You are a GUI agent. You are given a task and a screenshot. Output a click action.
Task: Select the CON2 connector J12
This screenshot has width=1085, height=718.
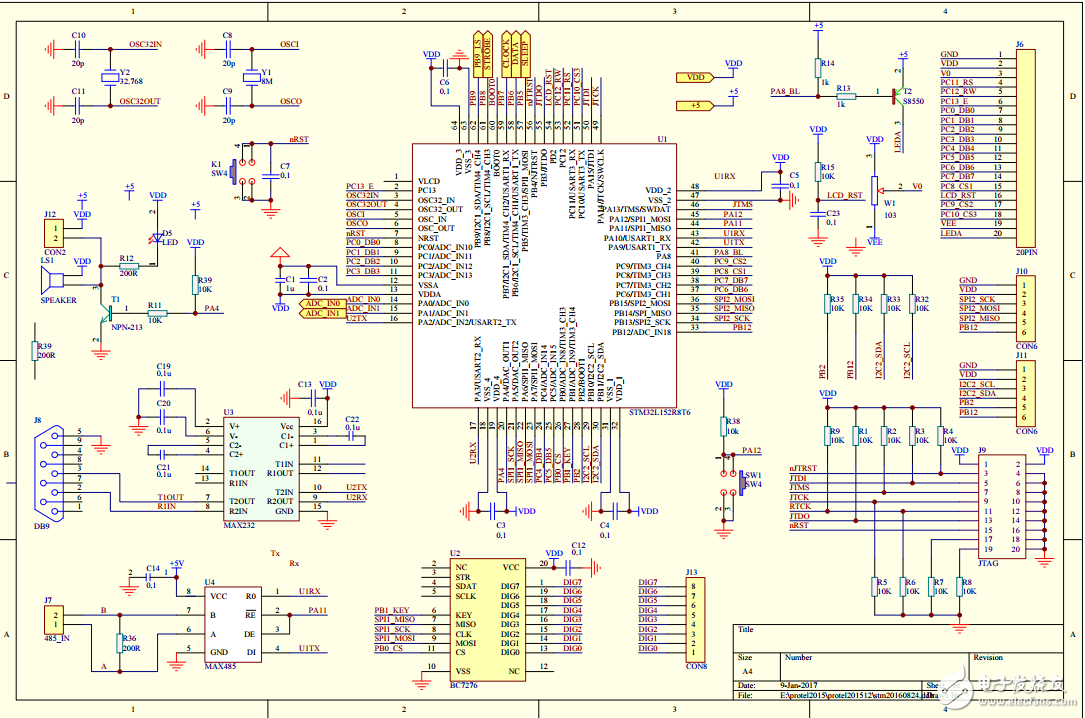52,233
